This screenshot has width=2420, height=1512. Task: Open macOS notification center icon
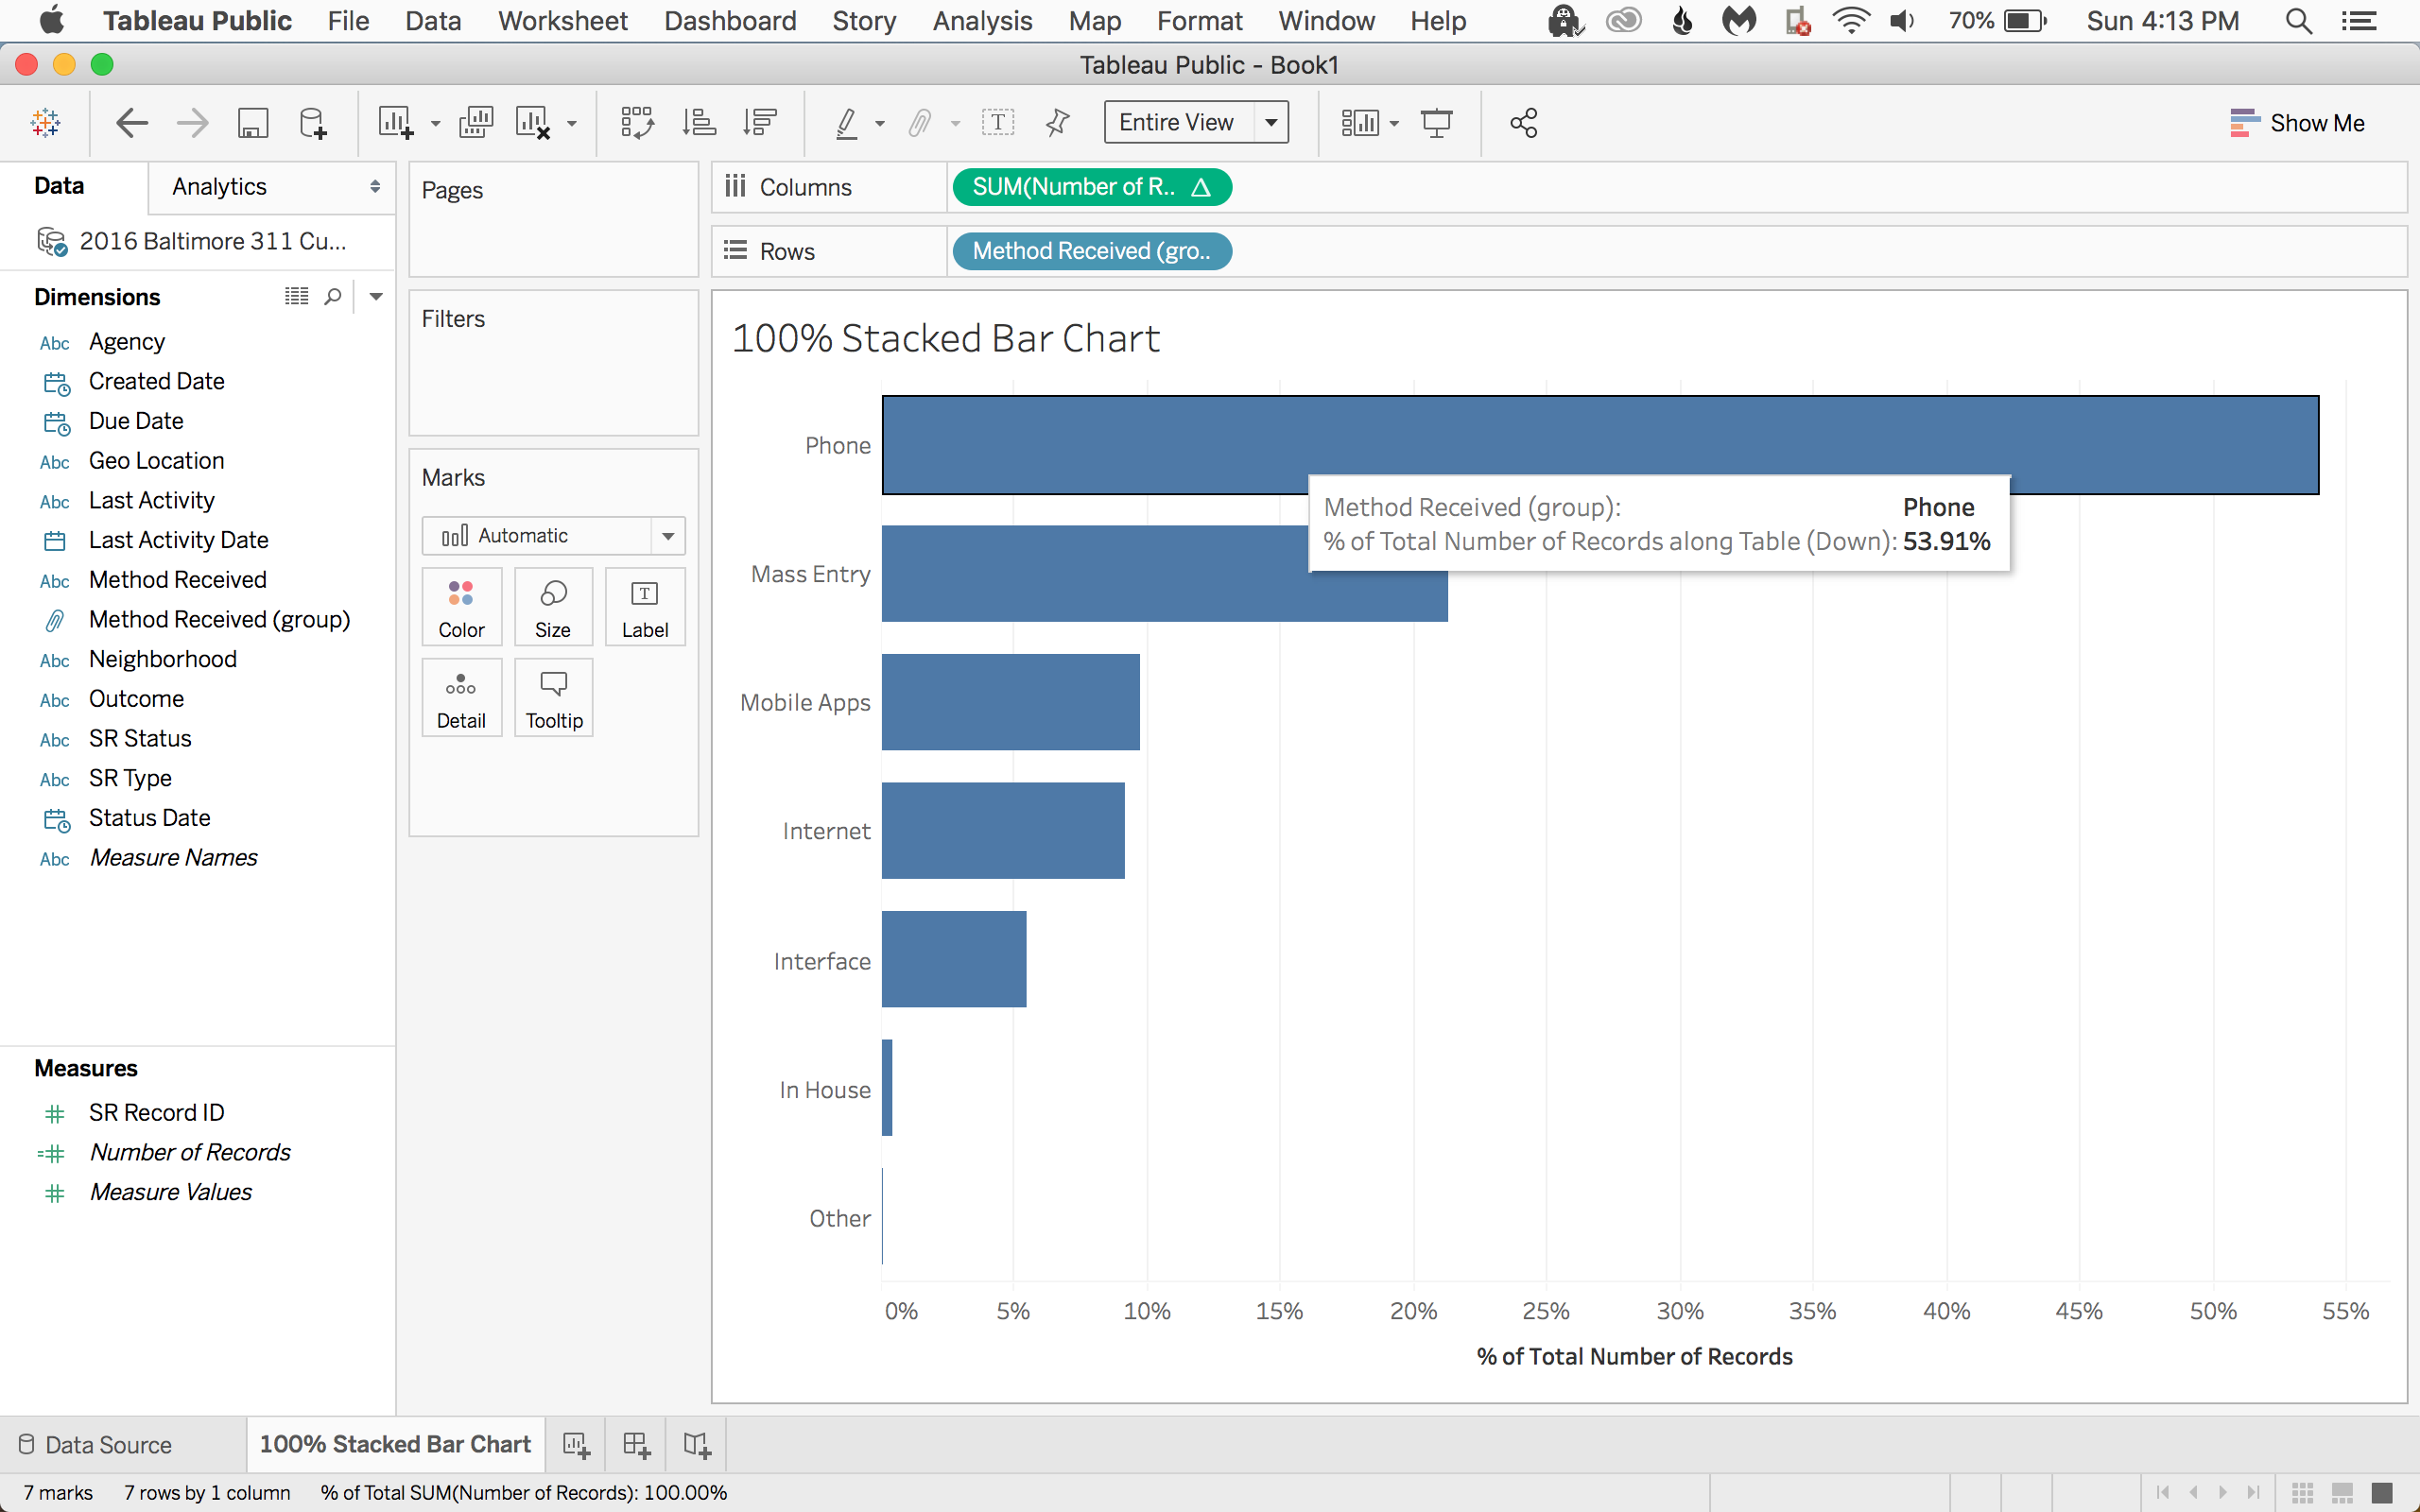(x=2360, y=21)
